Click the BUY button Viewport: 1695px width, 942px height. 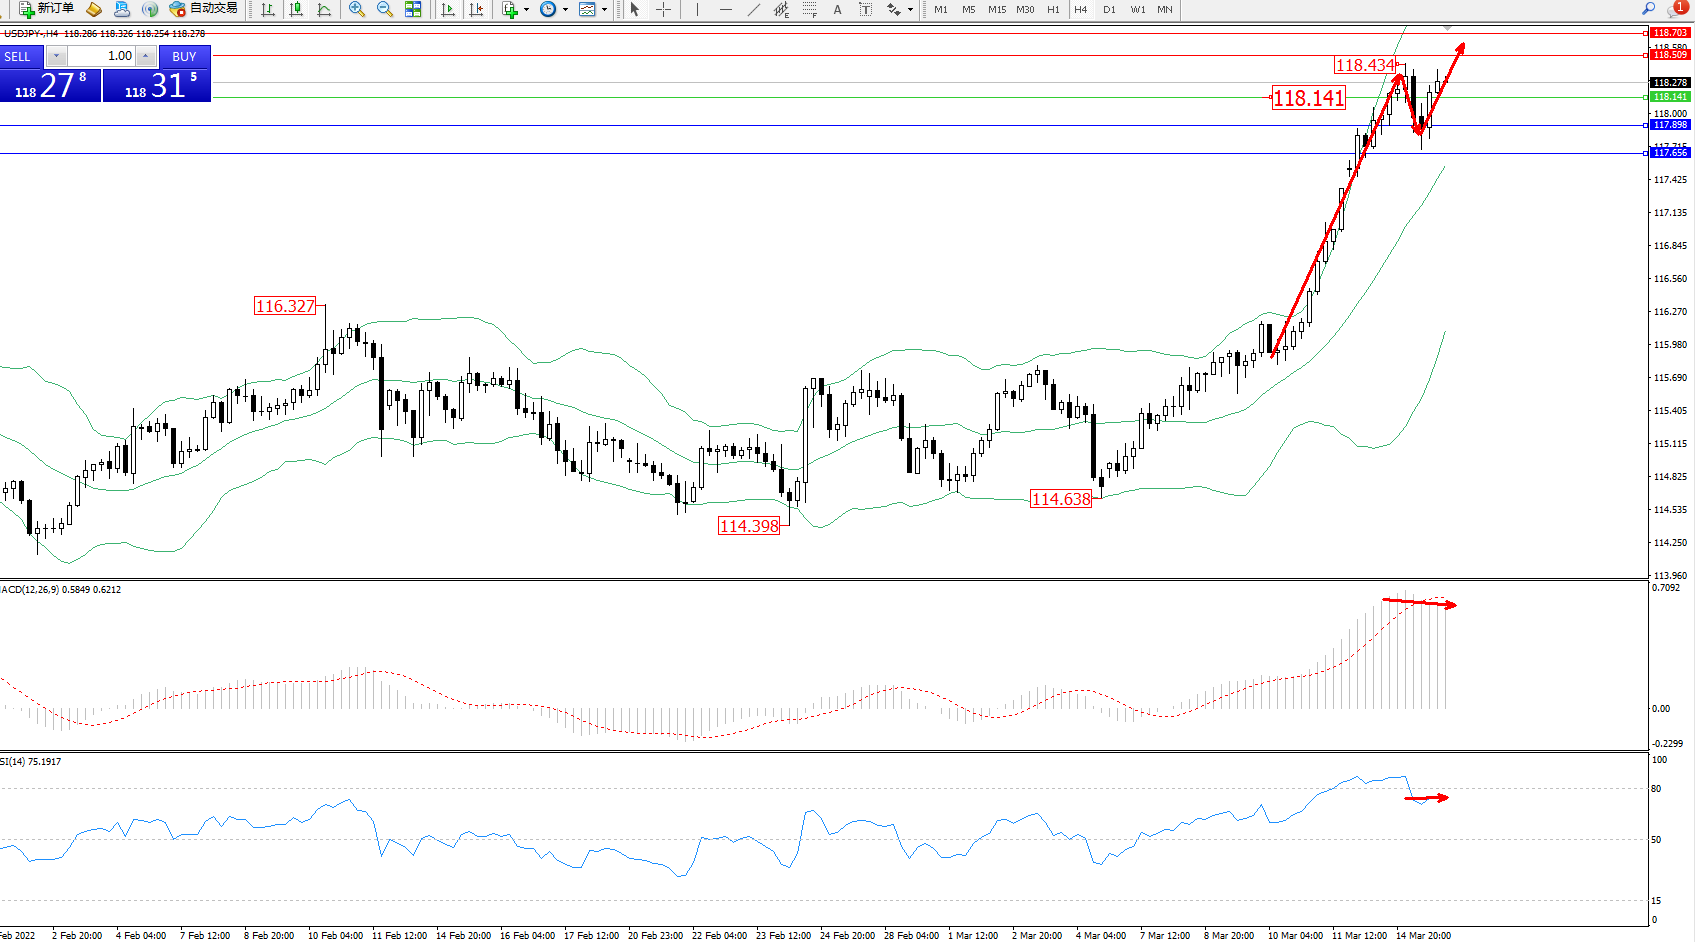coord(184,56)
